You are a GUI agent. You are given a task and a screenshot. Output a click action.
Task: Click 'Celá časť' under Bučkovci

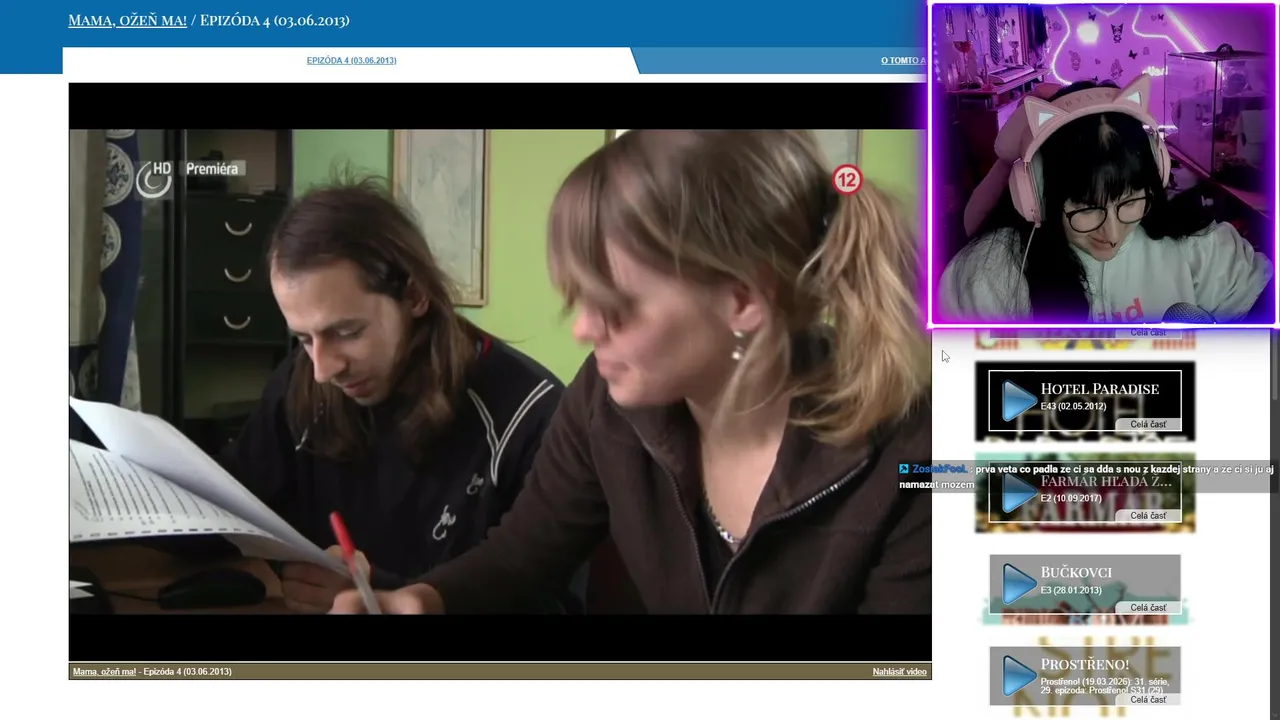point(1148,608)
